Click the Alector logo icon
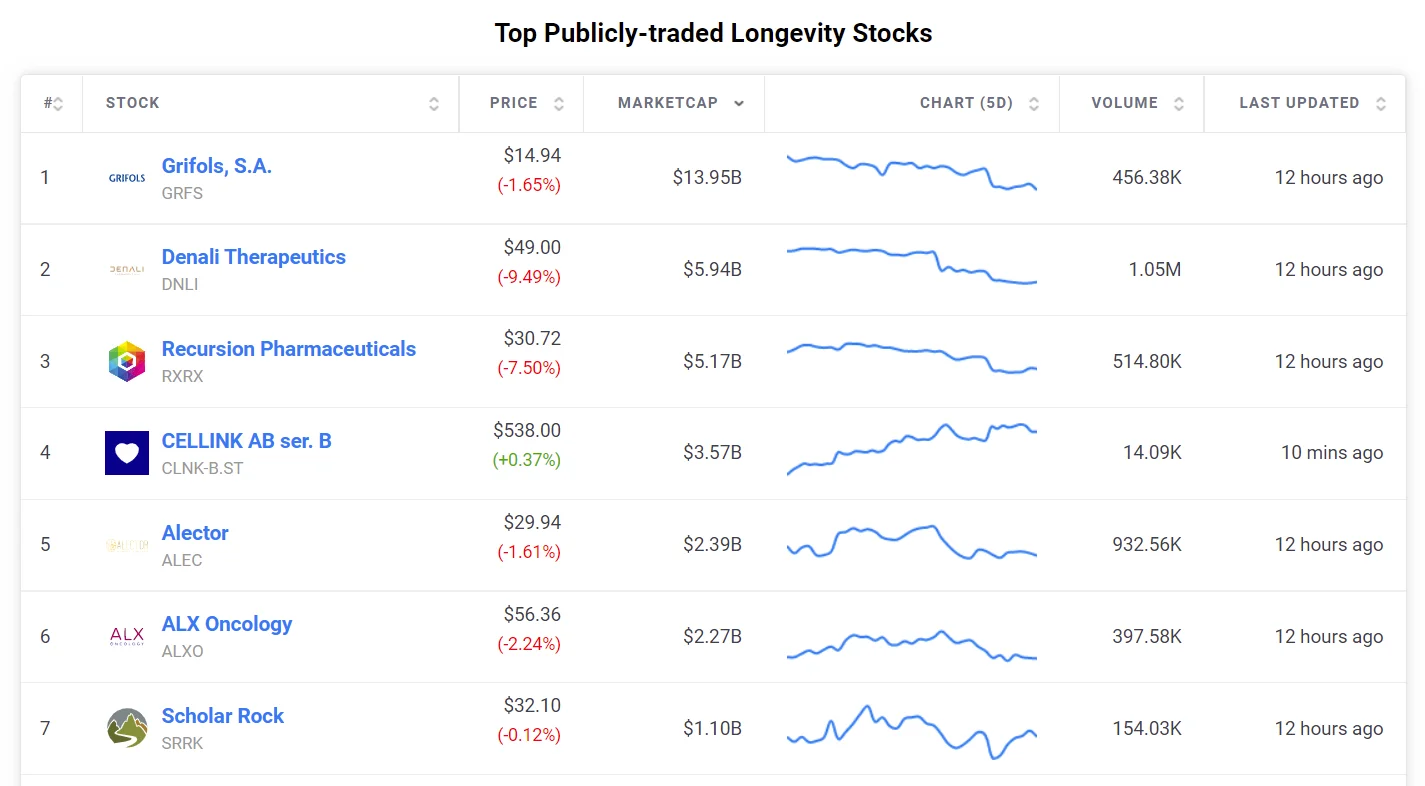The image size is (1425, 786). [x=127, y=545]
